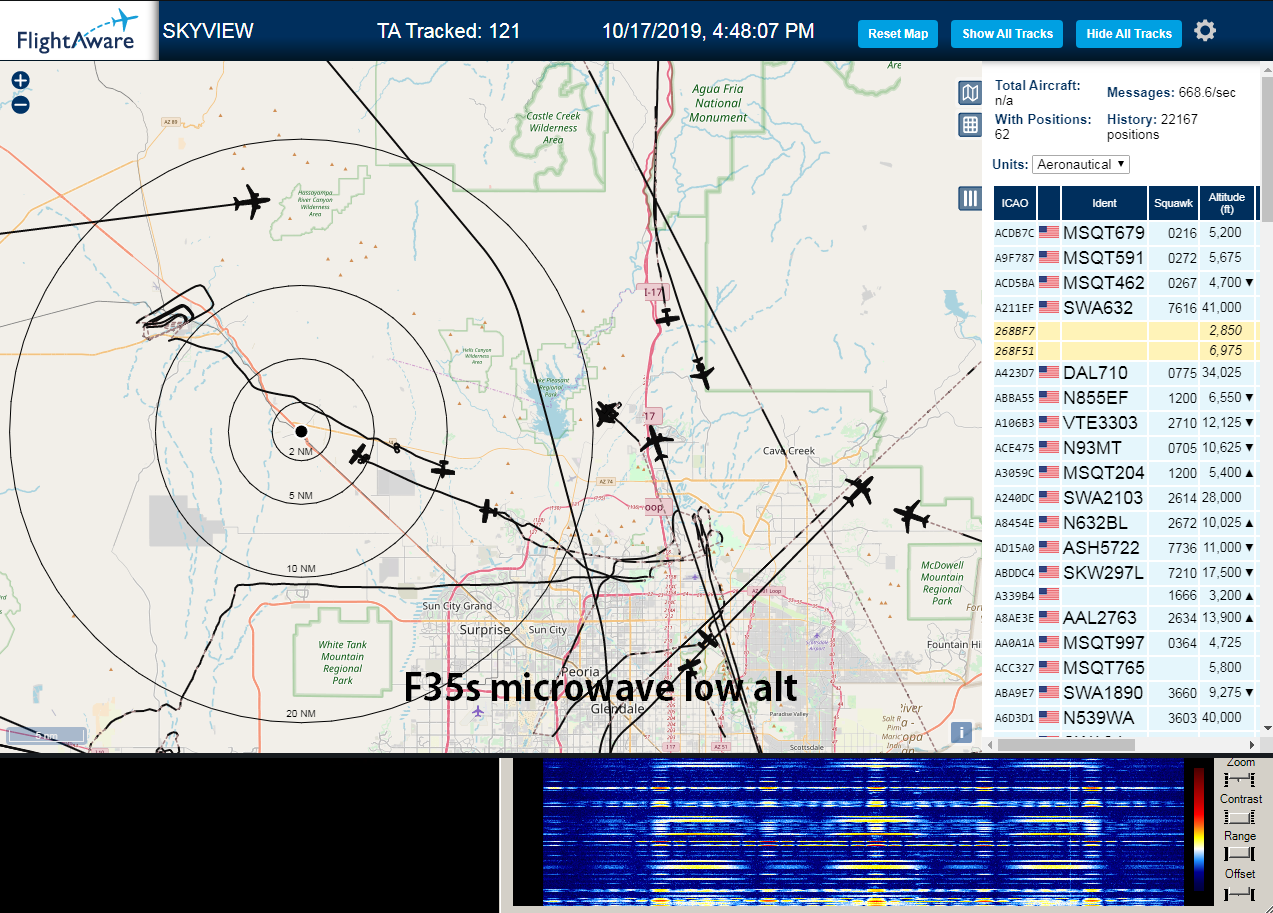Zoom out the map with the minus icon

tap(21, 105)
